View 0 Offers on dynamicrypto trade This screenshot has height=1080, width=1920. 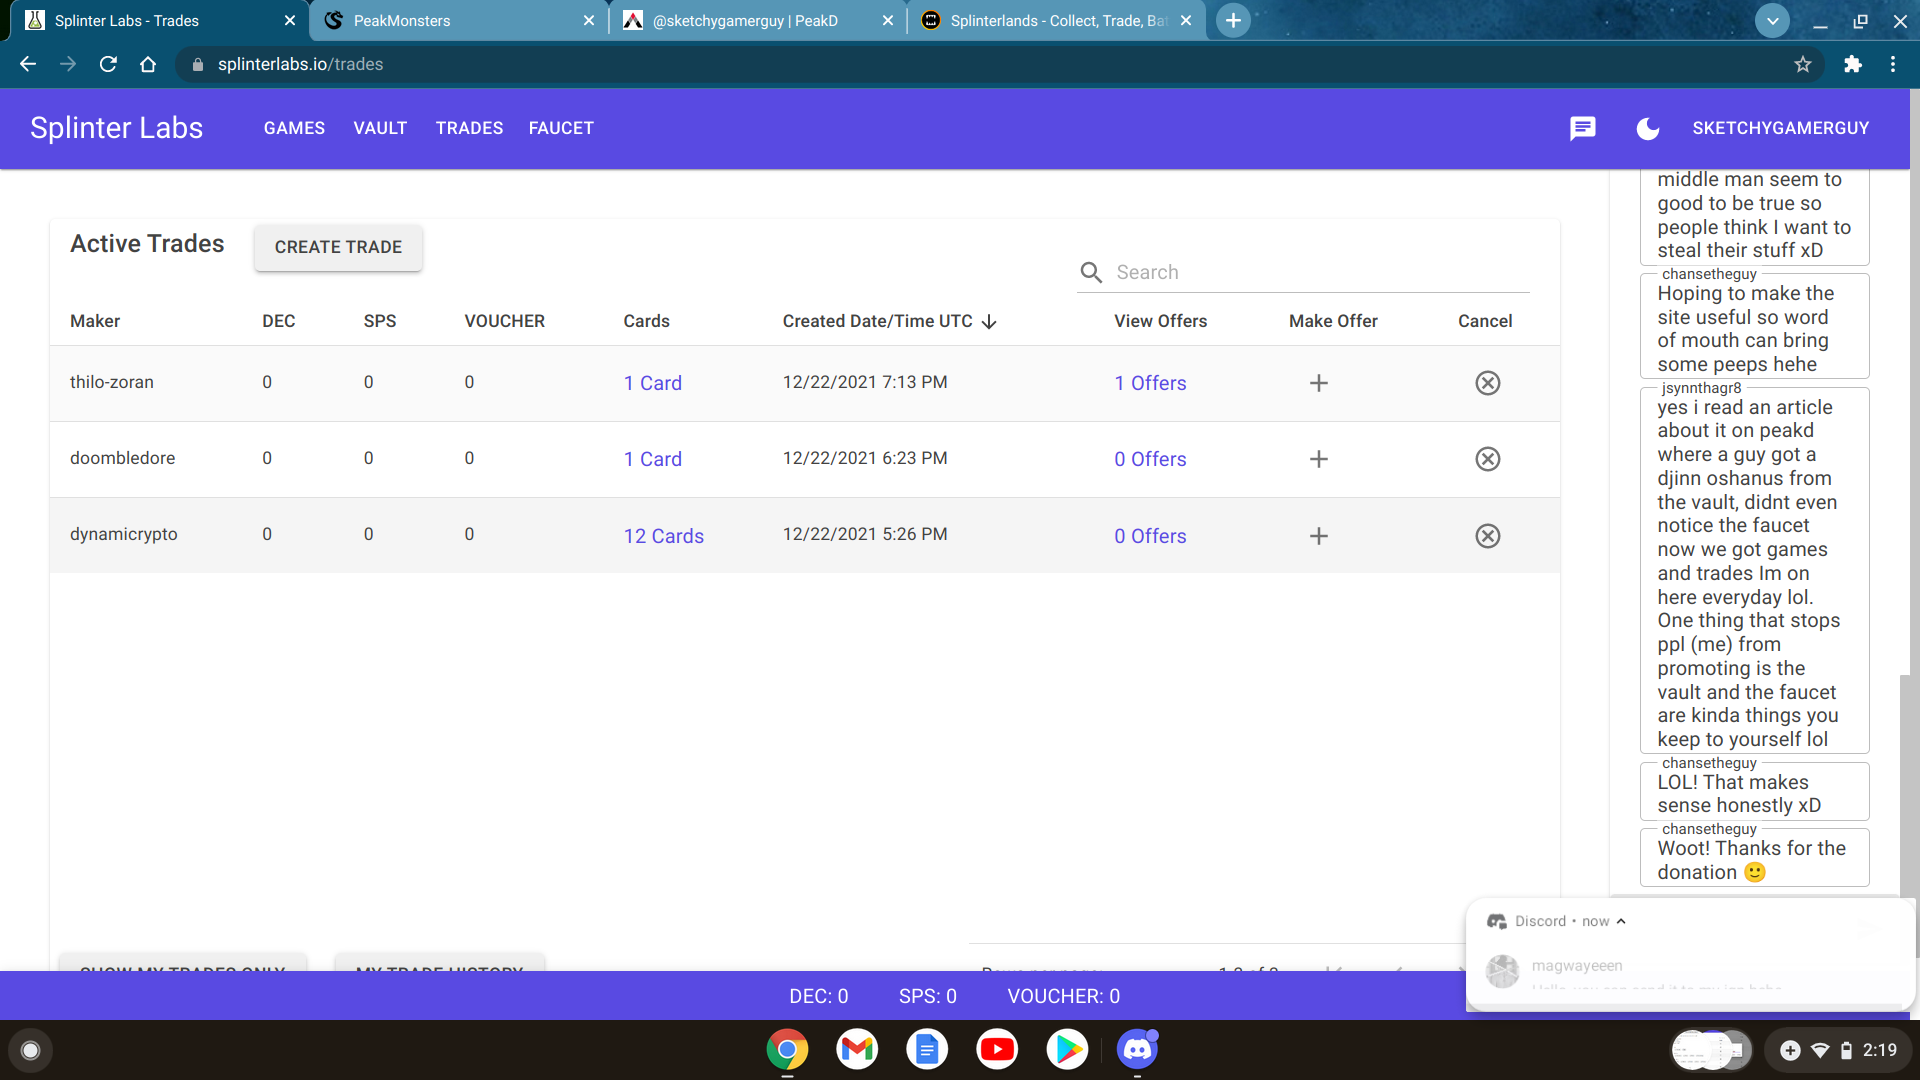[1150, 536]
